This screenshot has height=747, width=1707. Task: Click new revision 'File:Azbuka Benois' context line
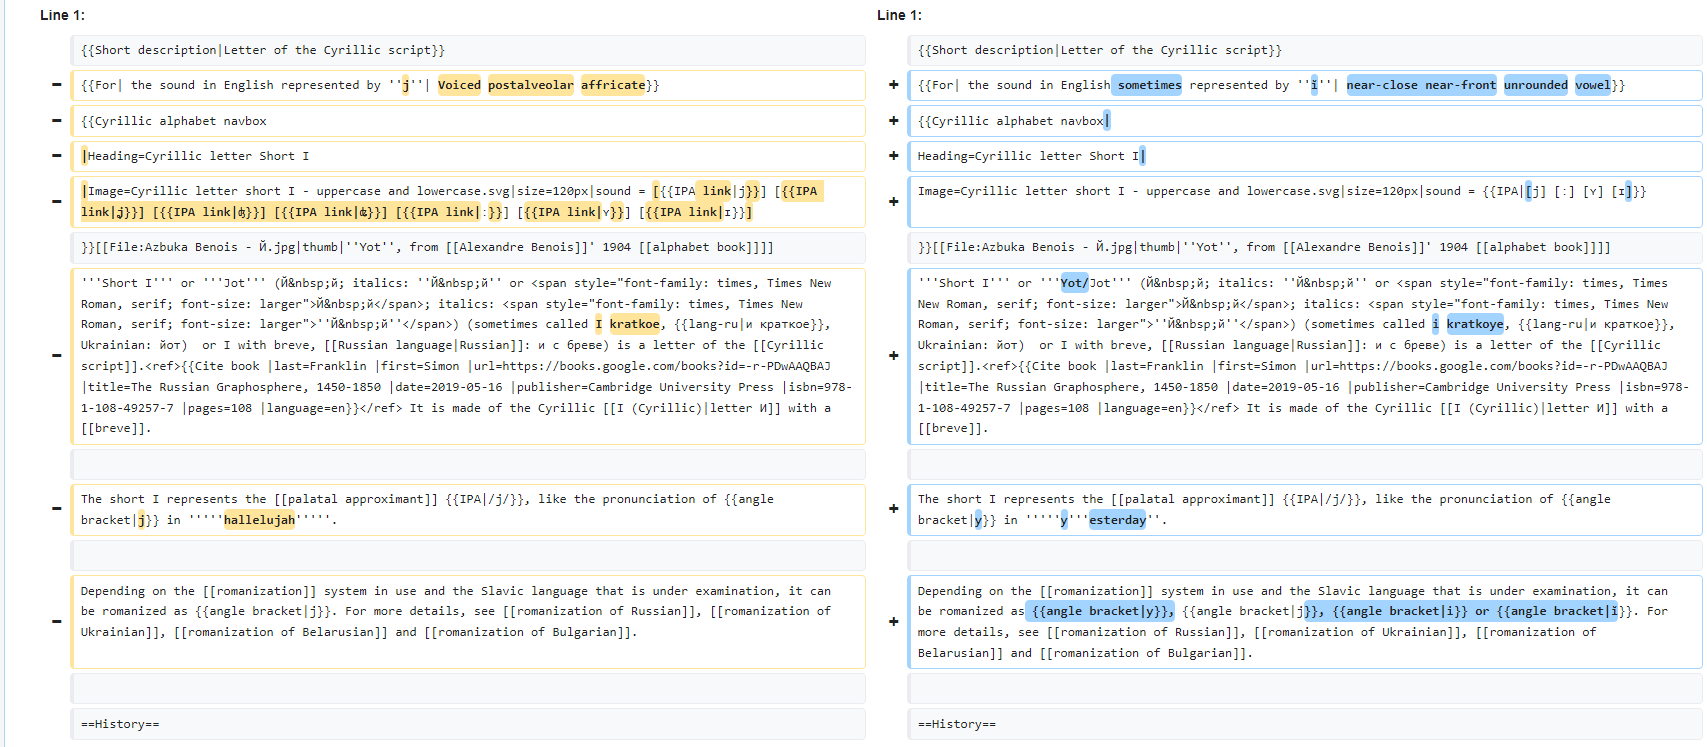pos(1305,247)
